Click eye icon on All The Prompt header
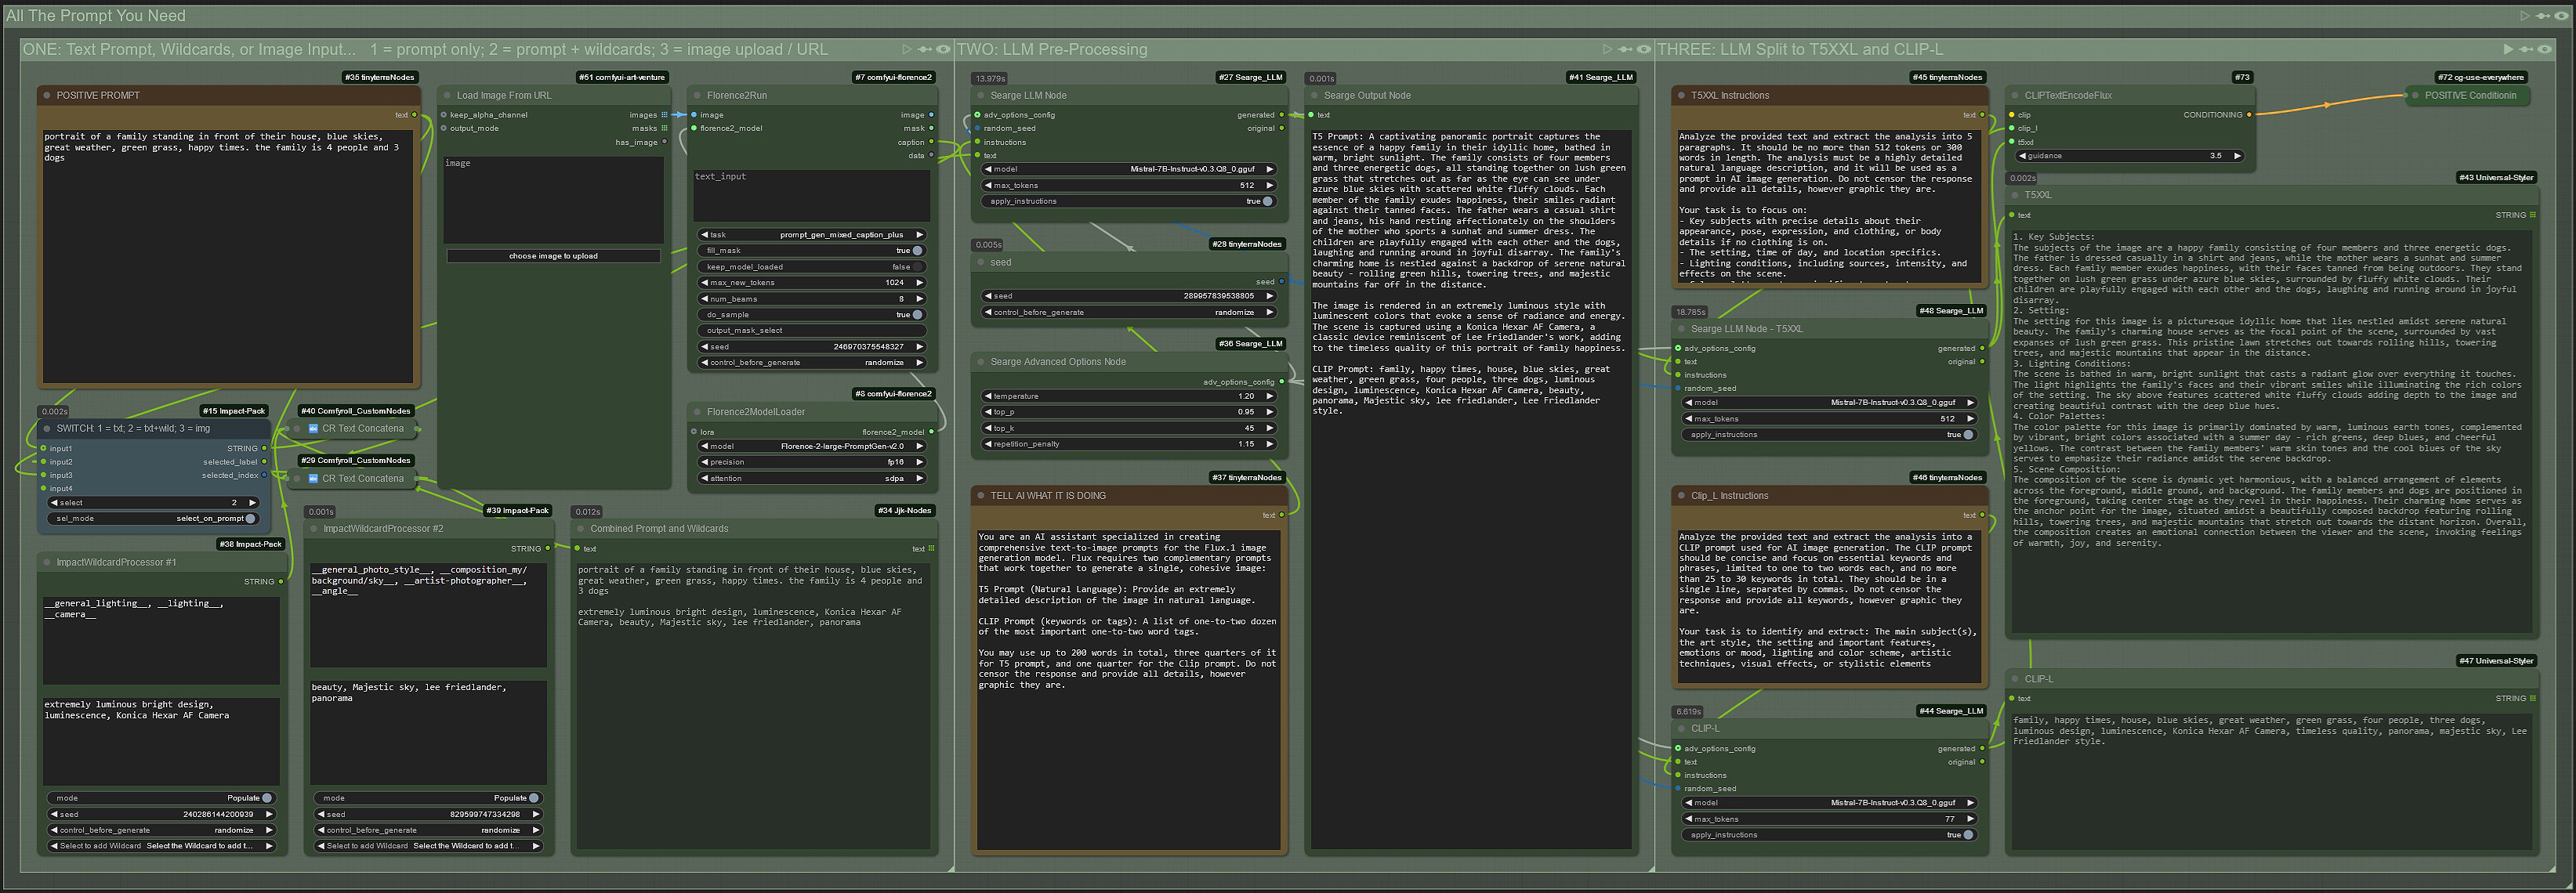2576x893 pixels. [2560, 16]
